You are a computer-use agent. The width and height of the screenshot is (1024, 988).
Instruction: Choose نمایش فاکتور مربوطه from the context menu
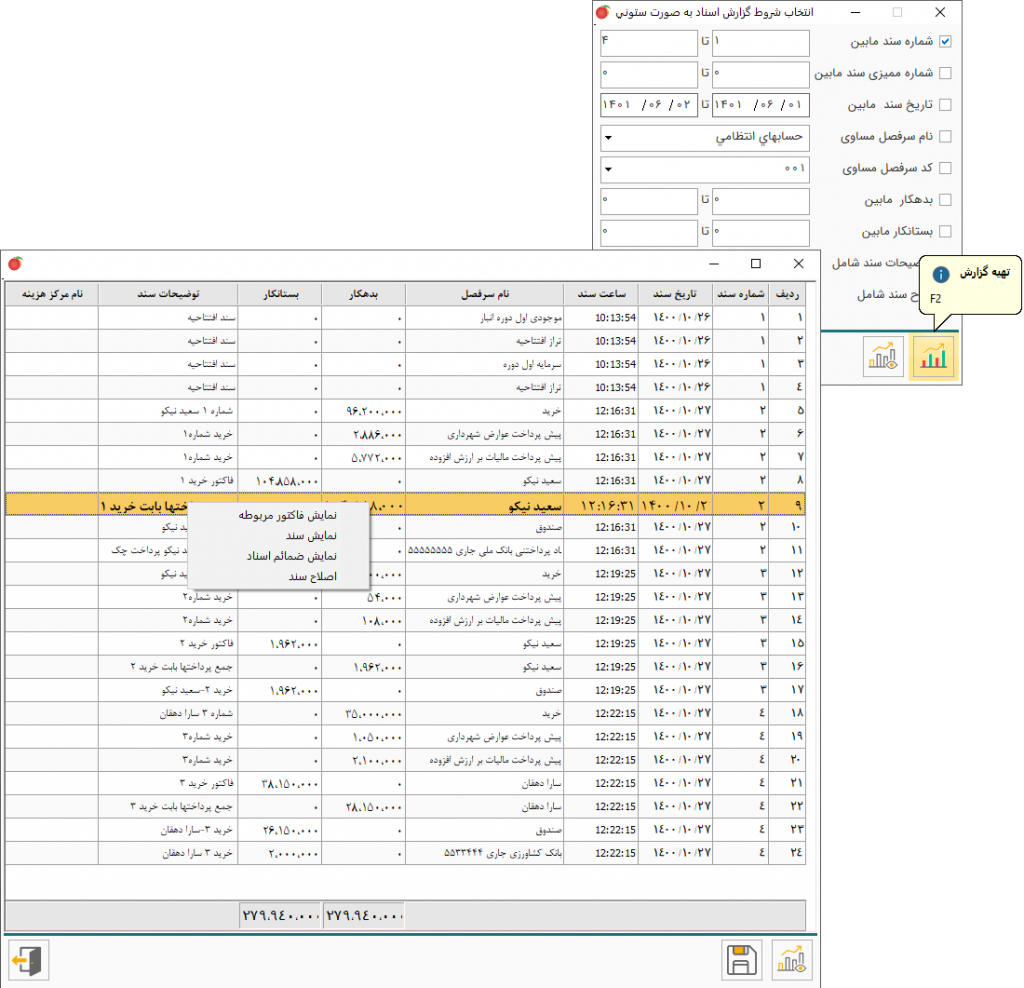pos(287,516)
